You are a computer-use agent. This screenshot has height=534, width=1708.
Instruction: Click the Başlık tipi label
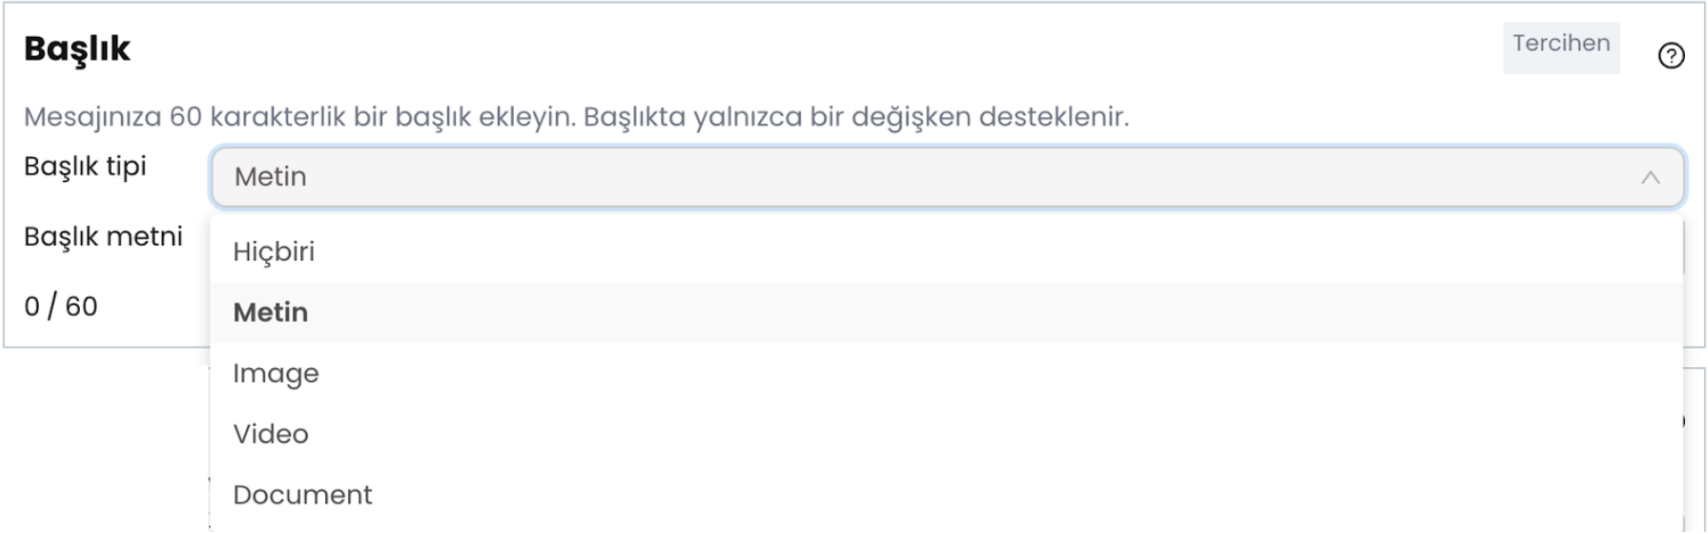point(85,166)
